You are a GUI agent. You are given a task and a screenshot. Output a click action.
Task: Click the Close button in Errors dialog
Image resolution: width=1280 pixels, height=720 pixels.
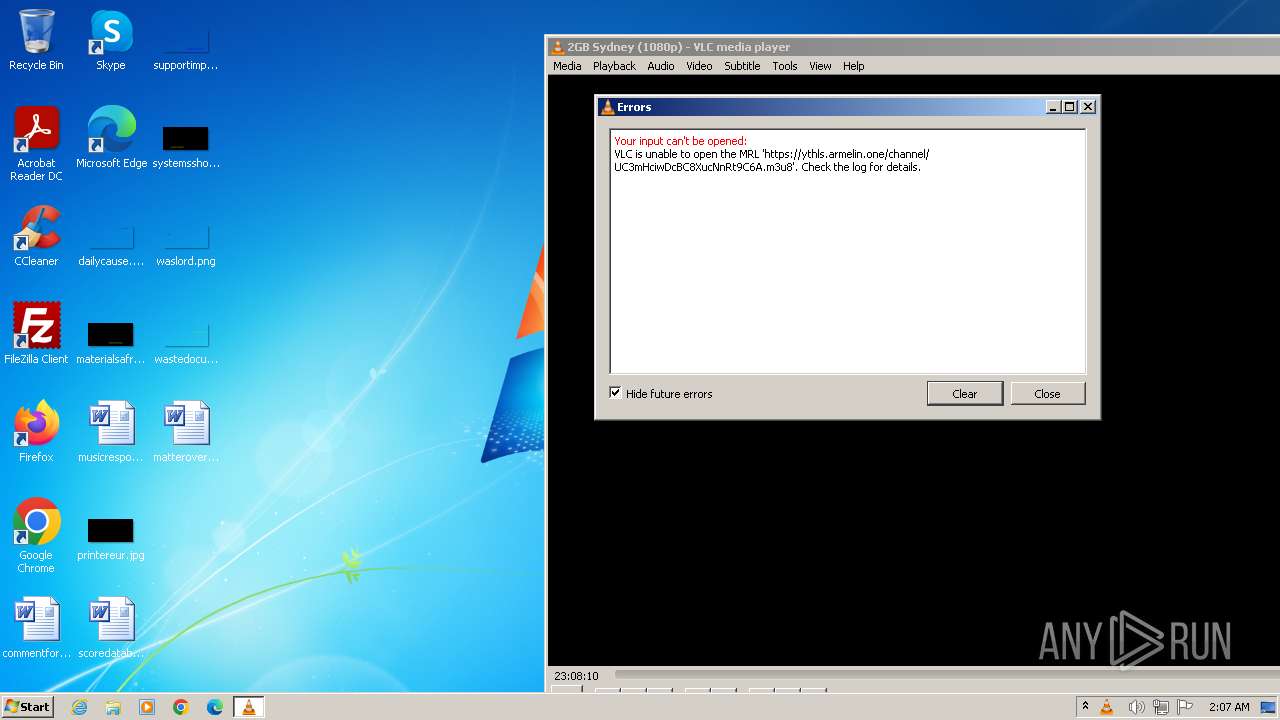point(1047,393)
